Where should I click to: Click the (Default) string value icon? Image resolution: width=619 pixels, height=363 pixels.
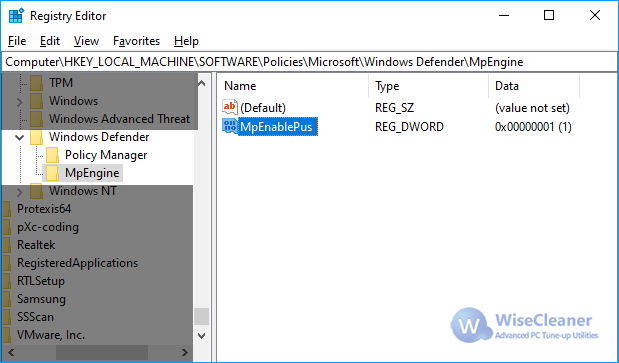point(230,107)
